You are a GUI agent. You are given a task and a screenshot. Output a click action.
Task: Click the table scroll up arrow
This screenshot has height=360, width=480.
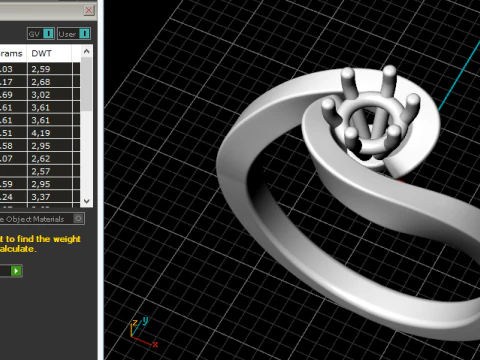pos(87,51)
